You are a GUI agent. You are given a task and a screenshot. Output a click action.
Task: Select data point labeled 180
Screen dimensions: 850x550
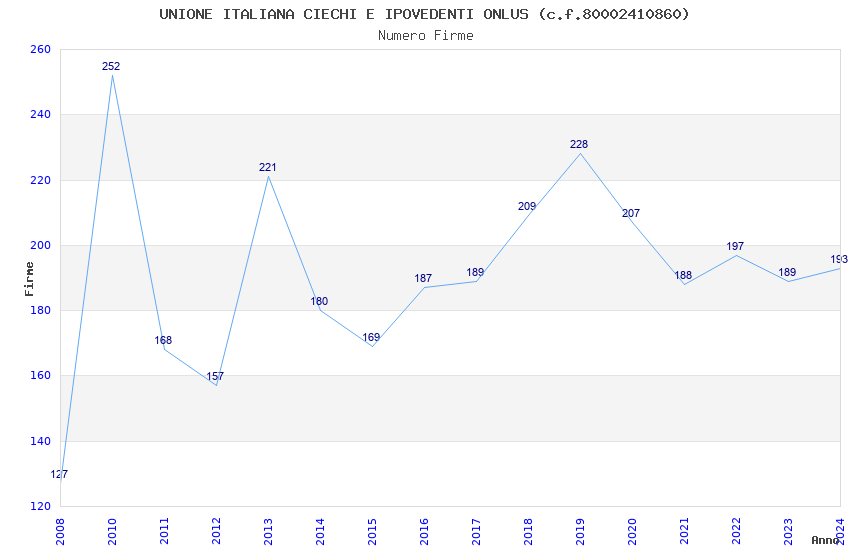(x=319, y=301)
